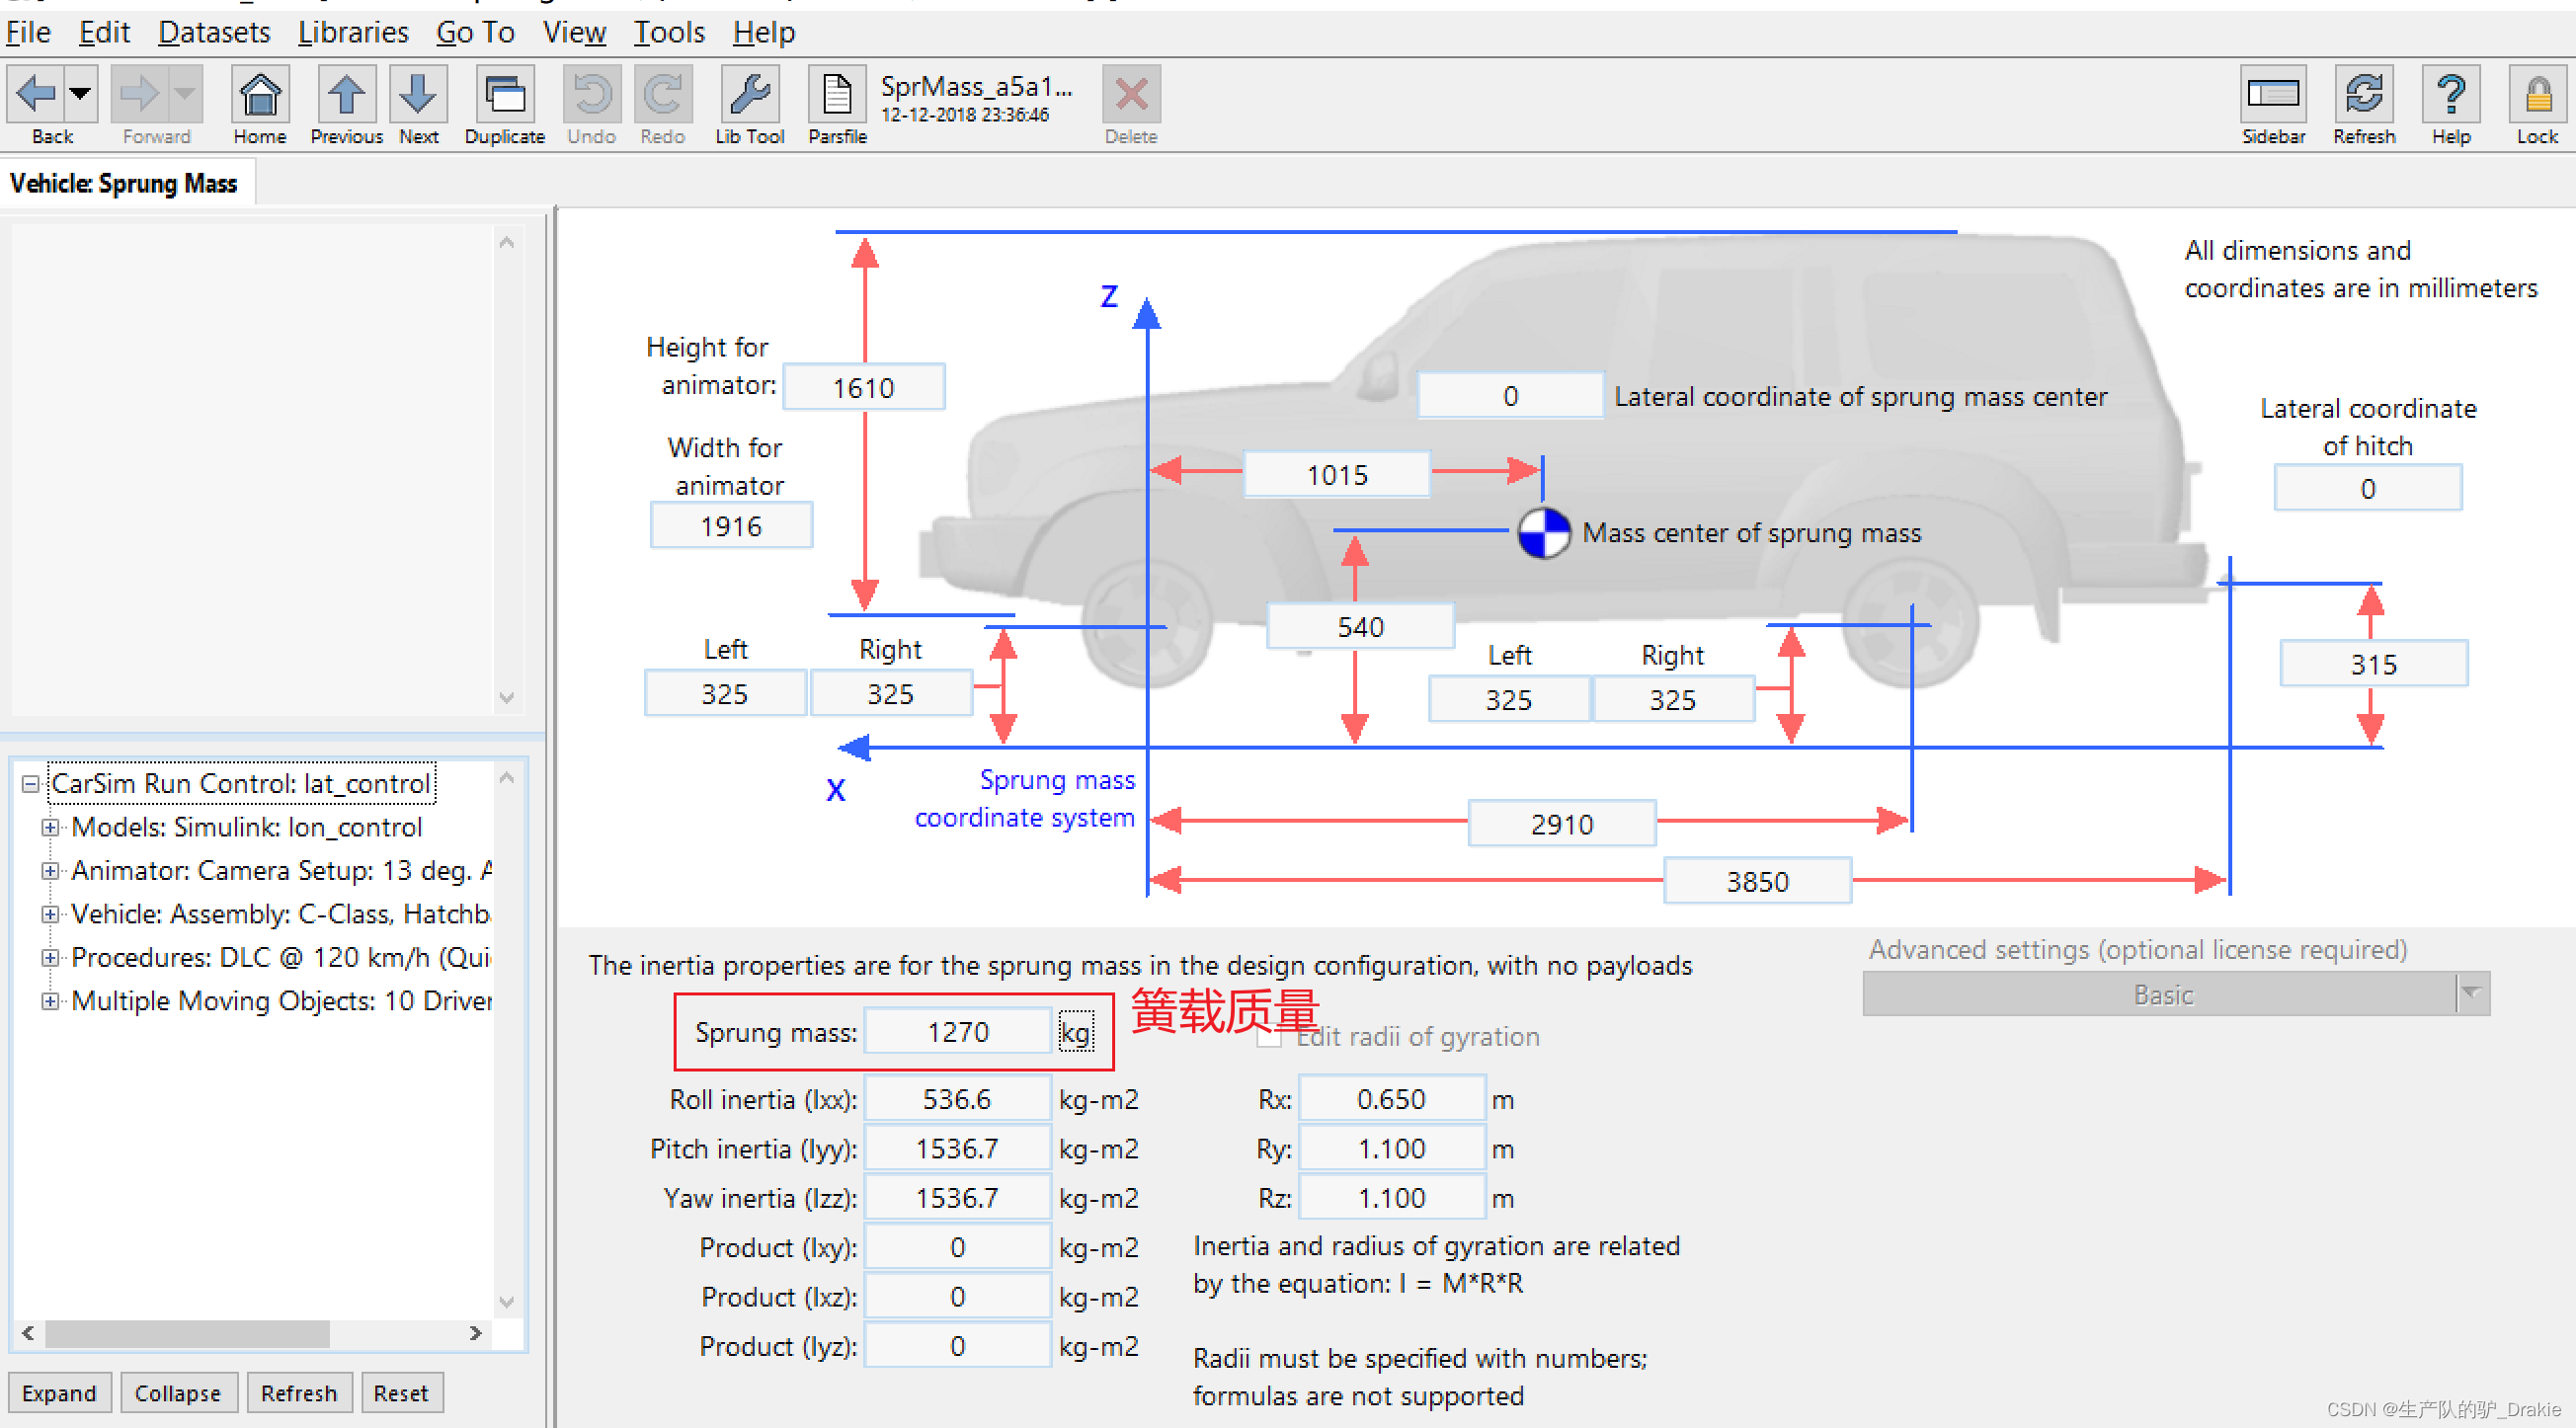The height and width of the screenshot is (1428, 2576).
Task: Duplicate the current dataset
Action: [x=505, y=94]
